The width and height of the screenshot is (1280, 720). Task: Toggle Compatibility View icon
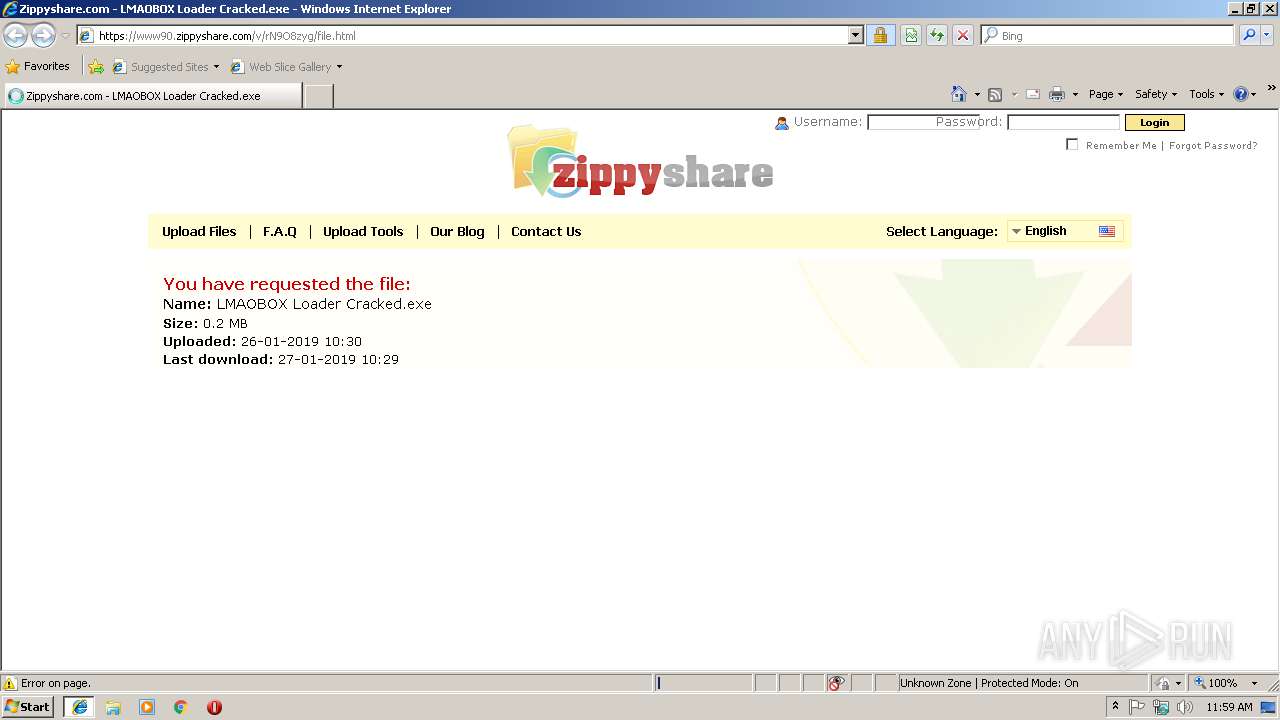click(x=911, y=35)
